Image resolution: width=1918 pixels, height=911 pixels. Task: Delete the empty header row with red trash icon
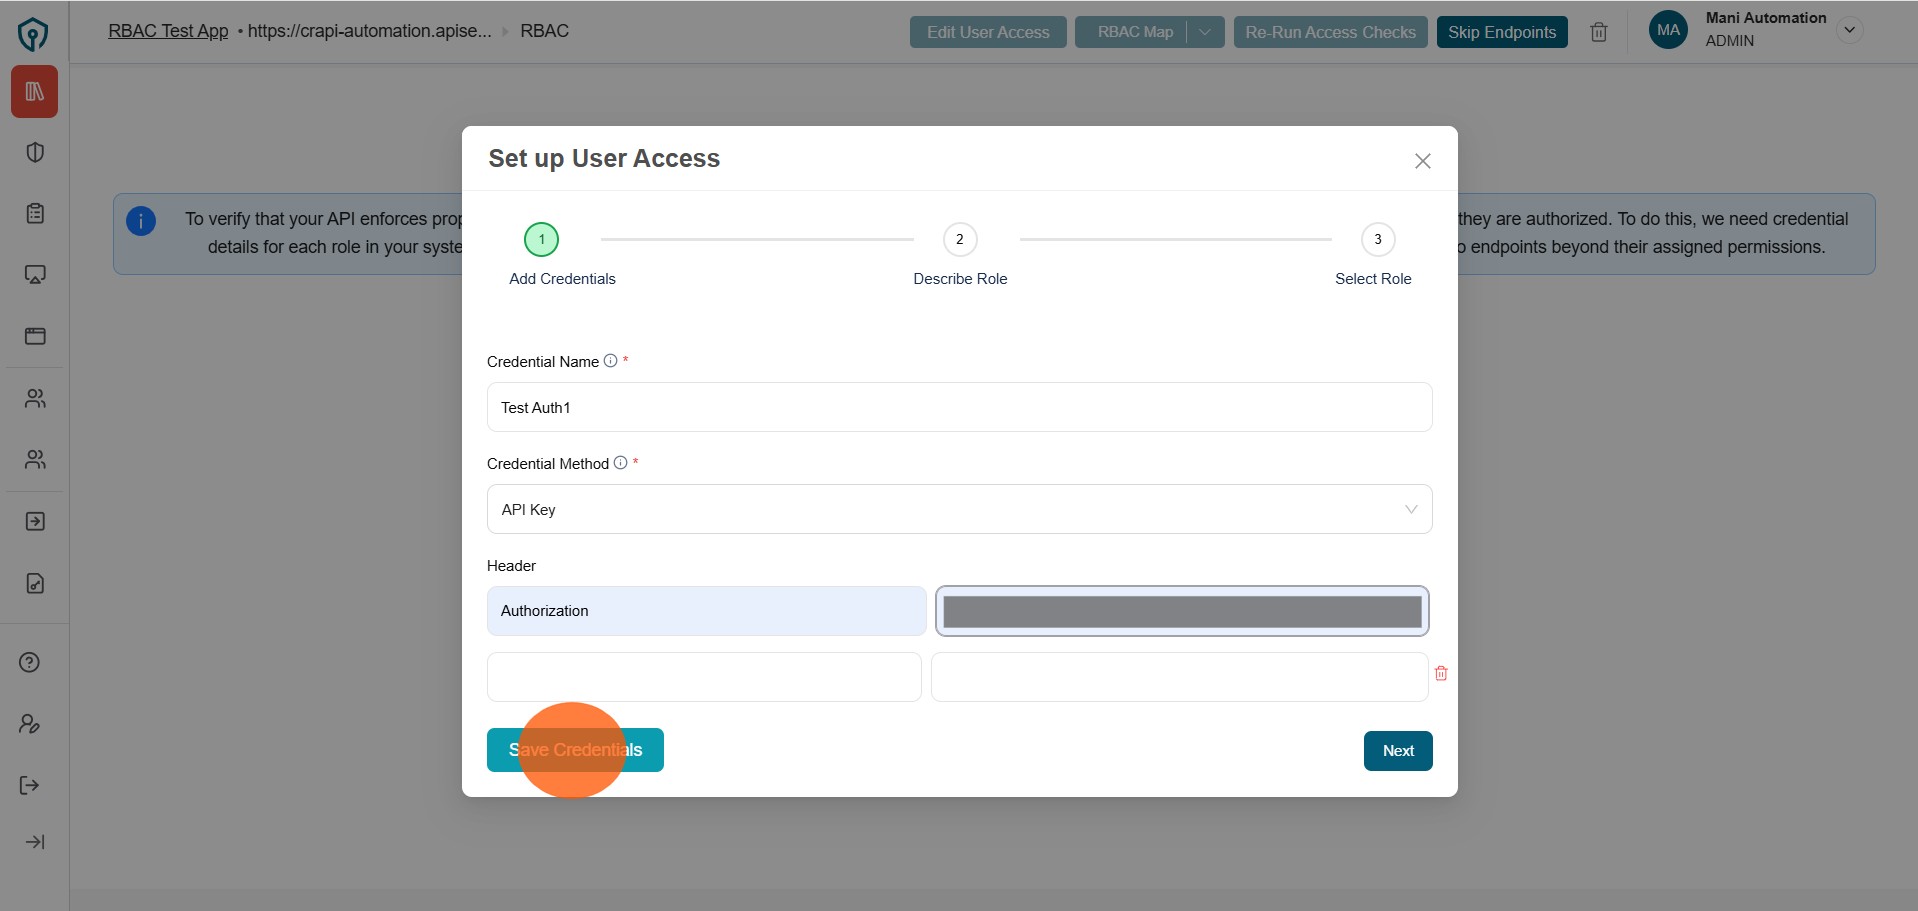point(1440,673)
